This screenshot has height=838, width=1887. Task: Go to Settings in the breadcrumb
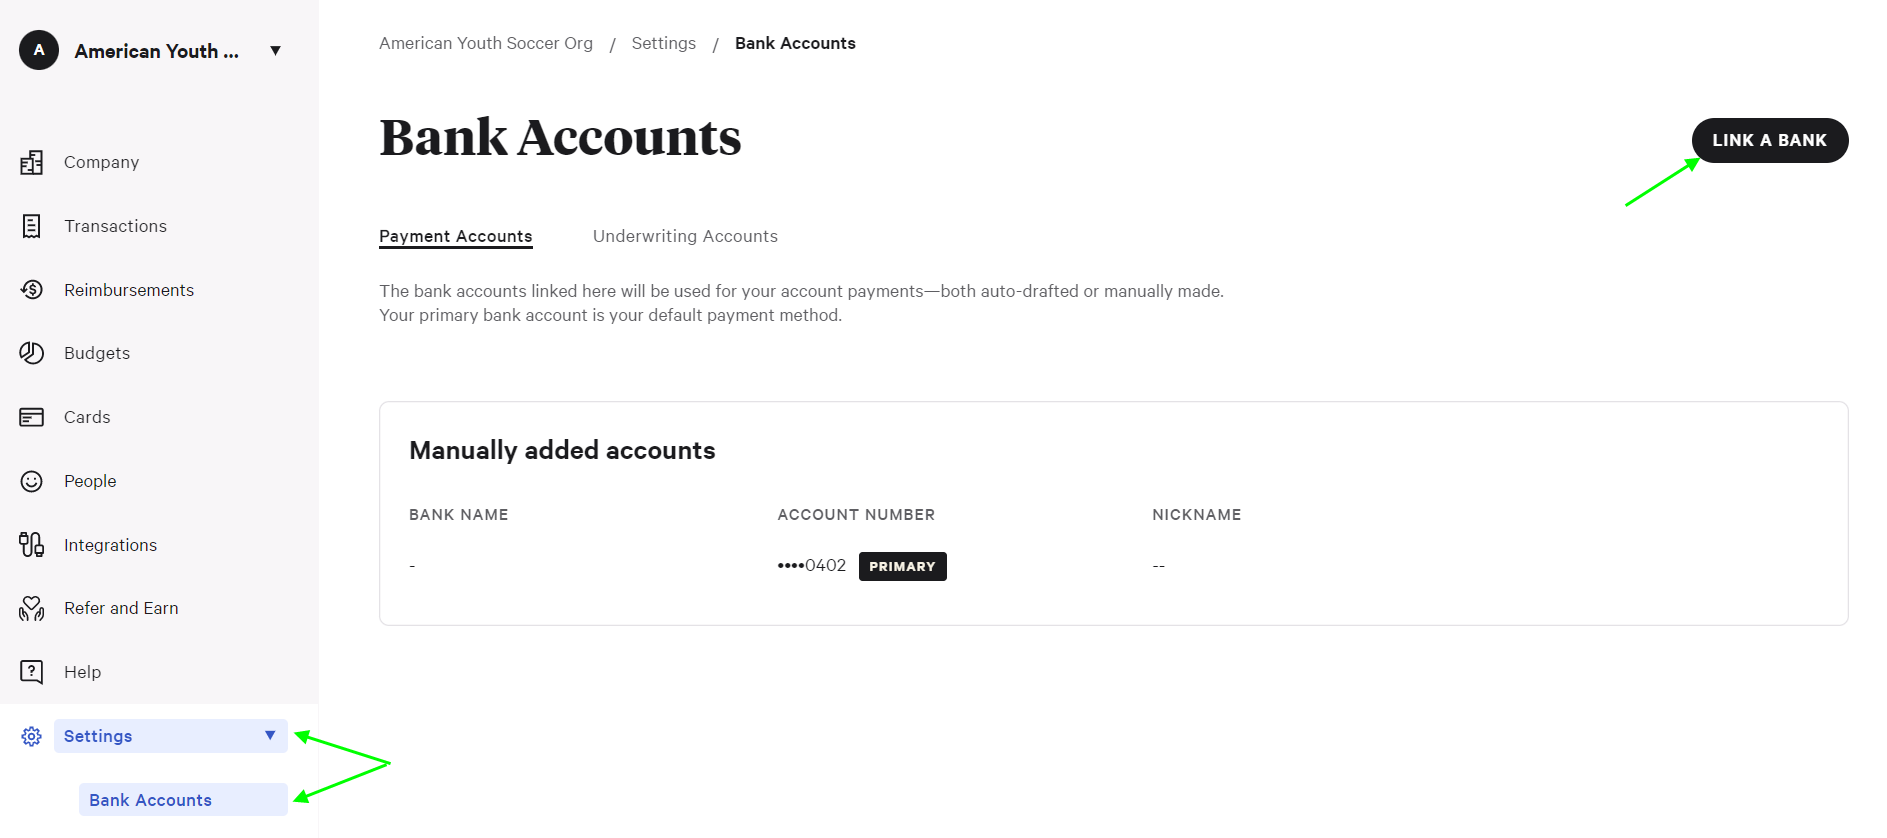pyautogui.click(x=663, y=43)
